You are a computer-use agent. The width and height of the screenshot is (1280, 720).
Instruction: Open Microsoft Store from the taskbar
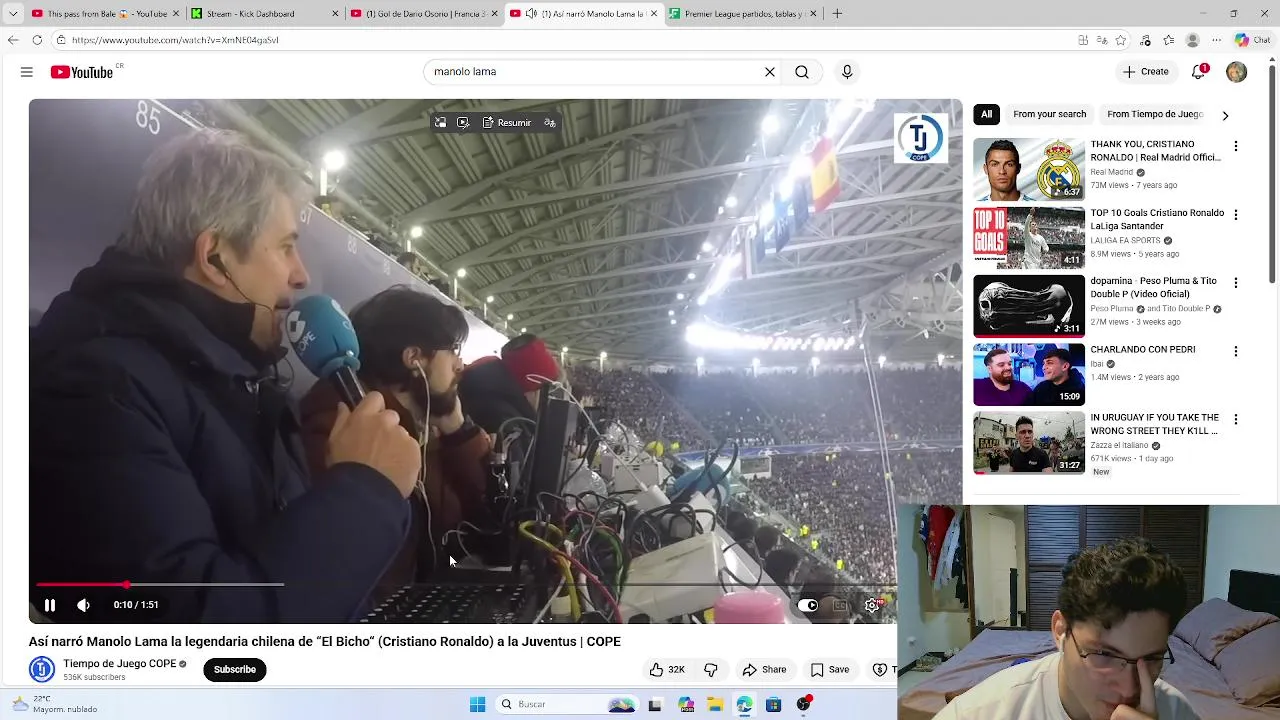(773, 705)
